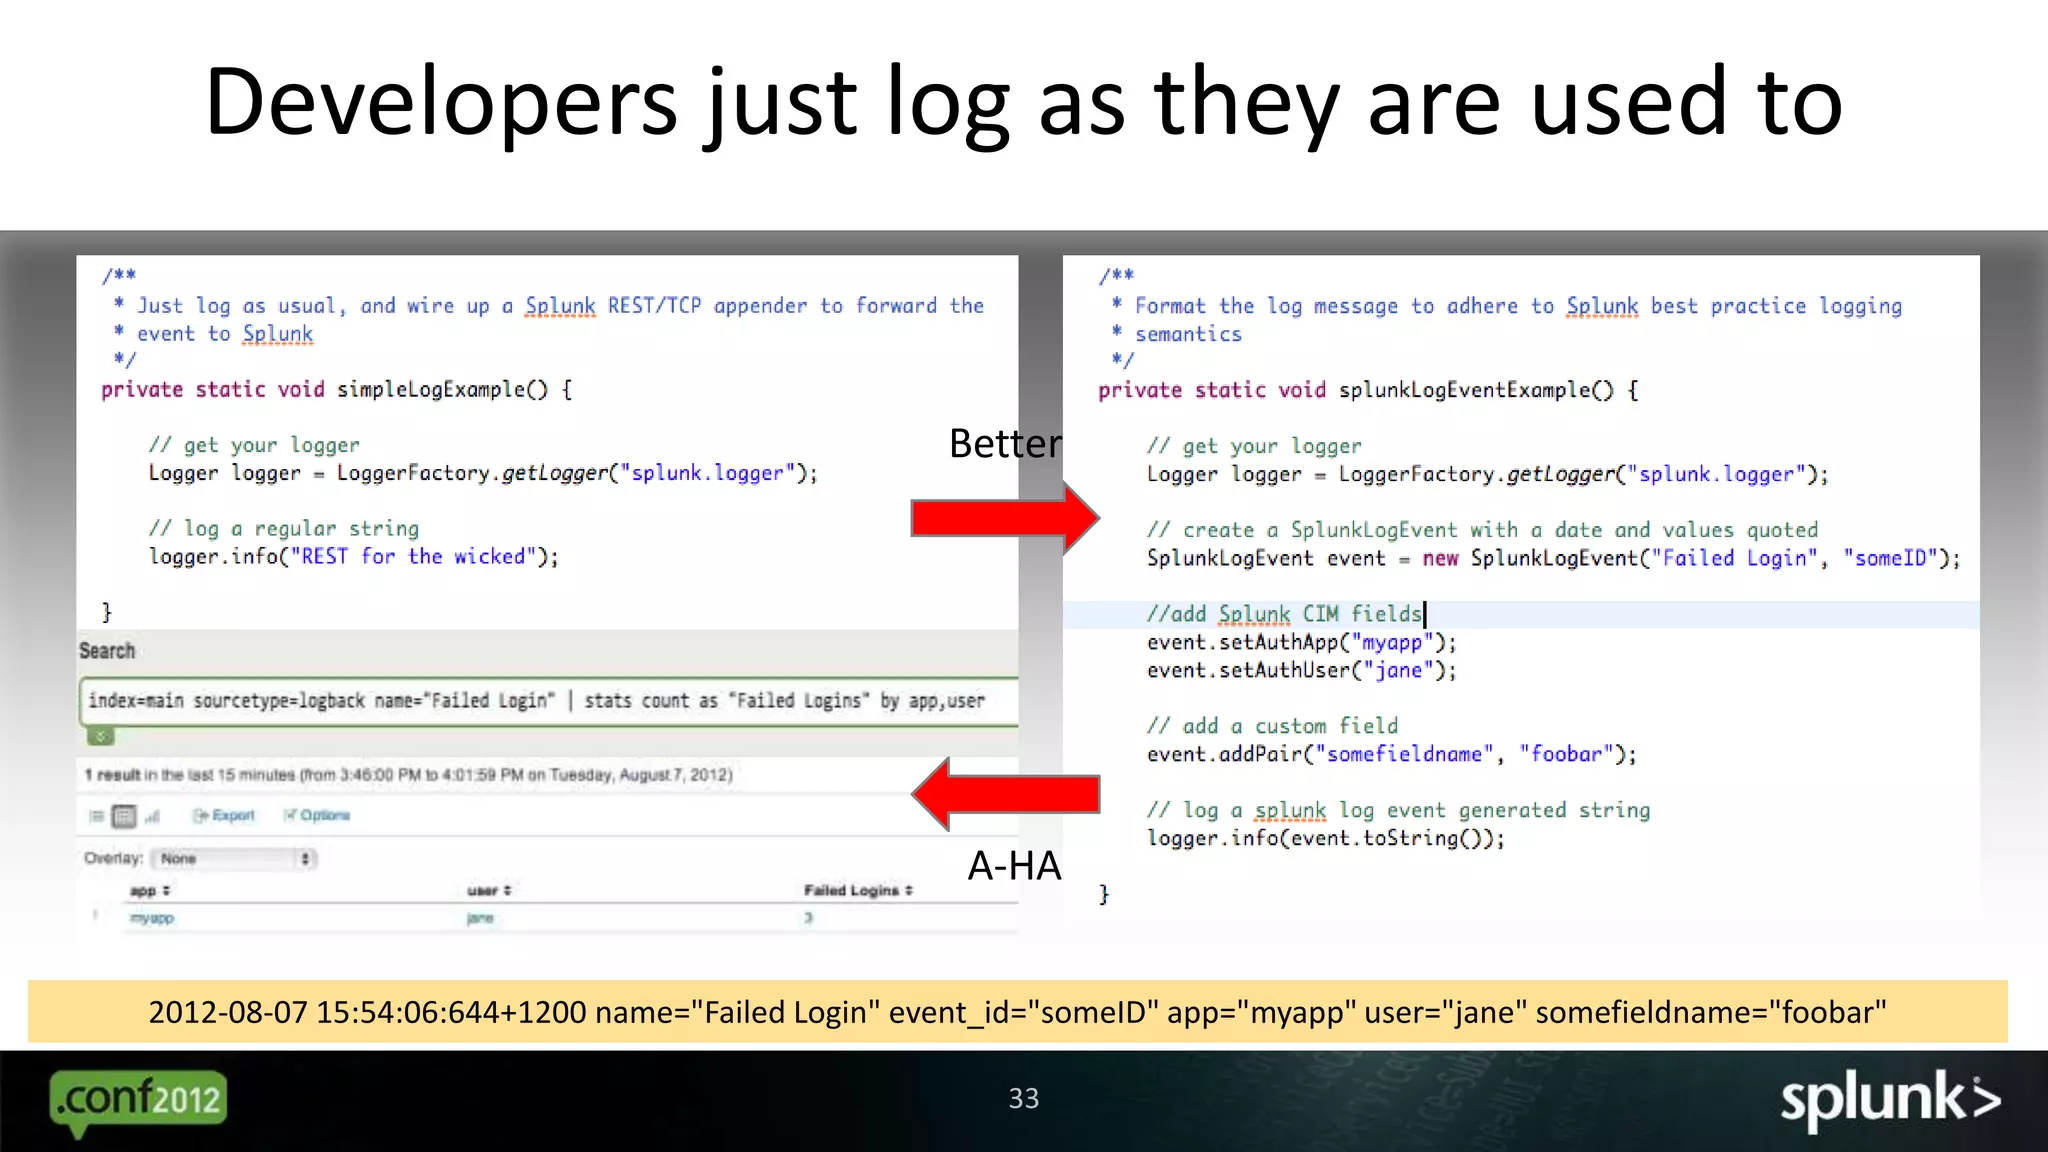The width and height of the screenshot is (2048, 1152).
Task: Switch to the chart view icon
Action: (x=152, y=816)
